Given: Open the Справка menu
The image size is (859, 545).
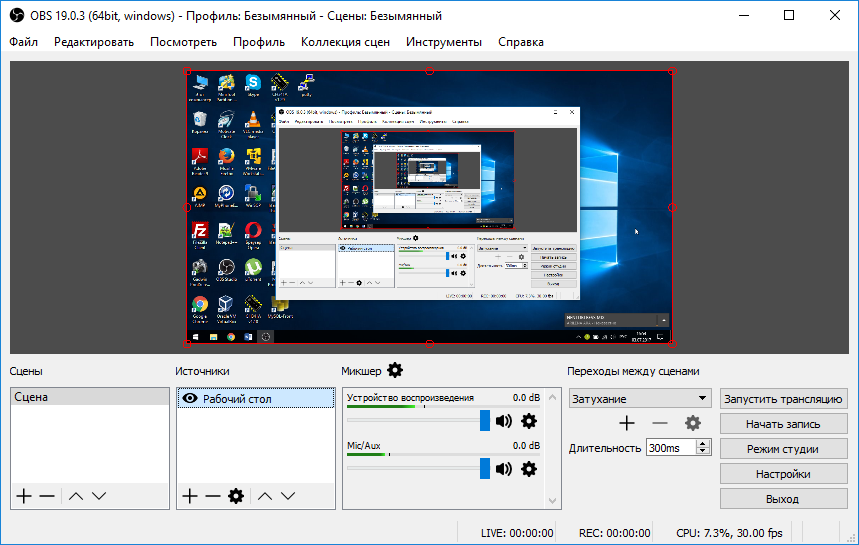Looking at the screenshot, I should pos(520,42).
